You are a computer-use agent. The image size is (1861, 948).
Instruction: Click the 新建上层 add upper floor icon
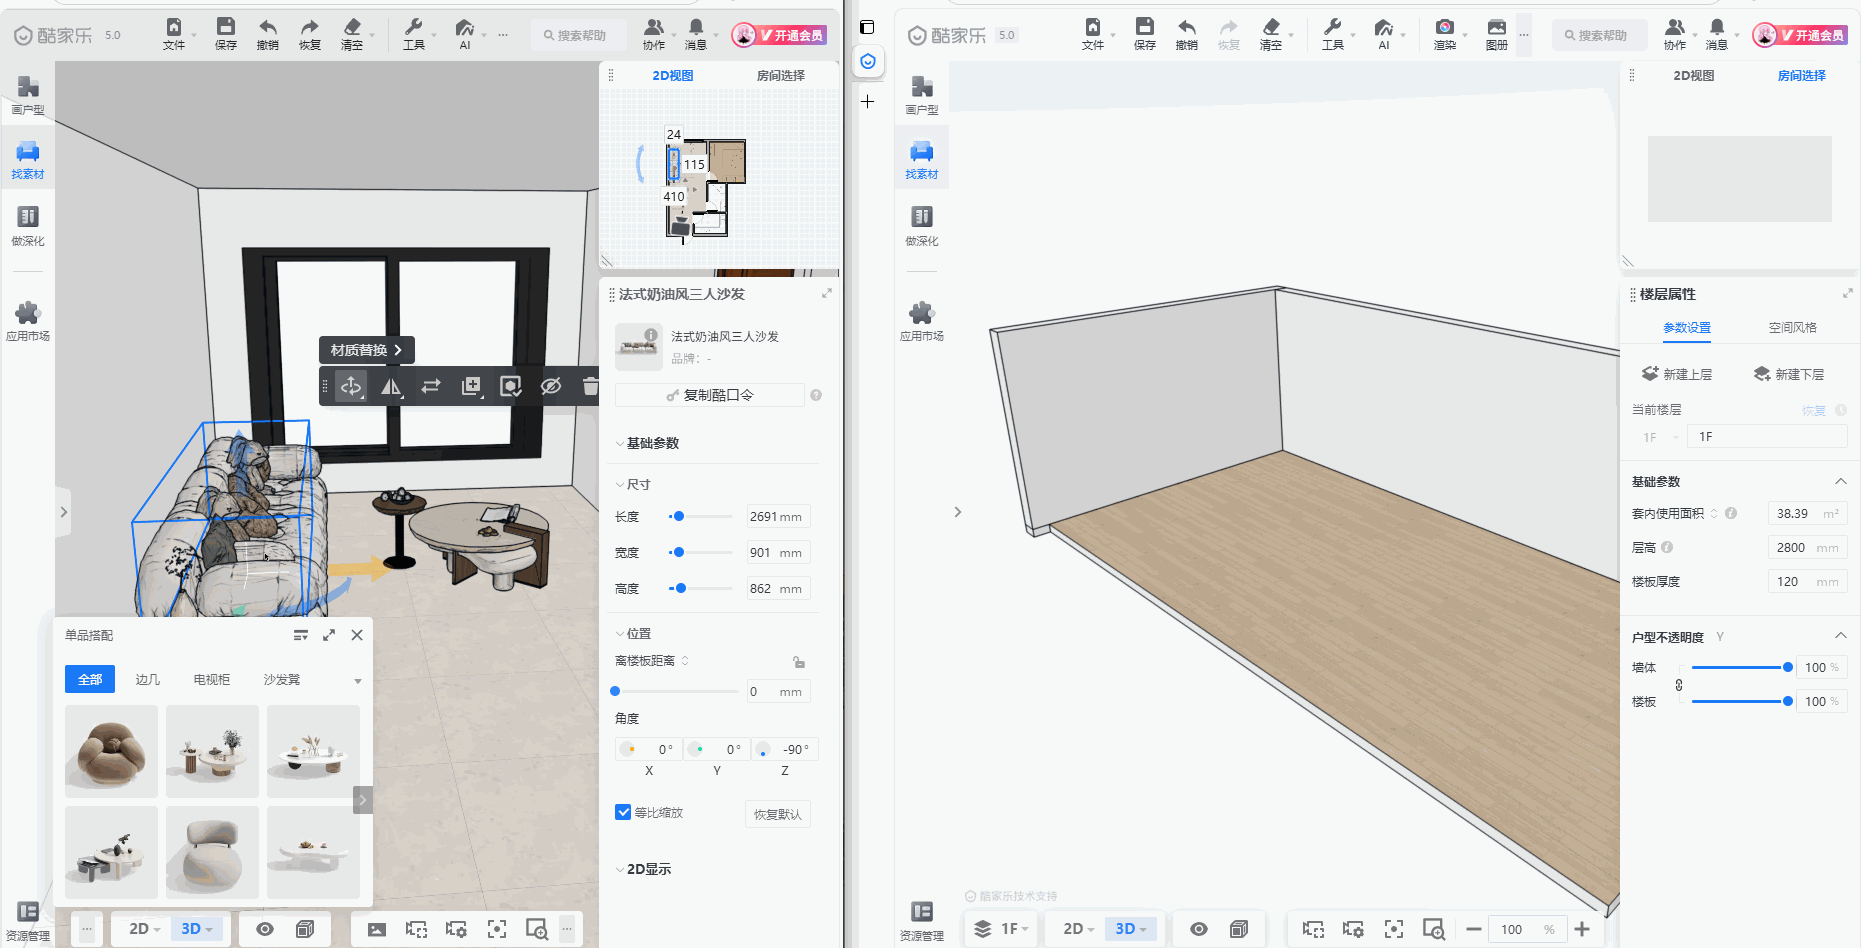point(1650,374)
